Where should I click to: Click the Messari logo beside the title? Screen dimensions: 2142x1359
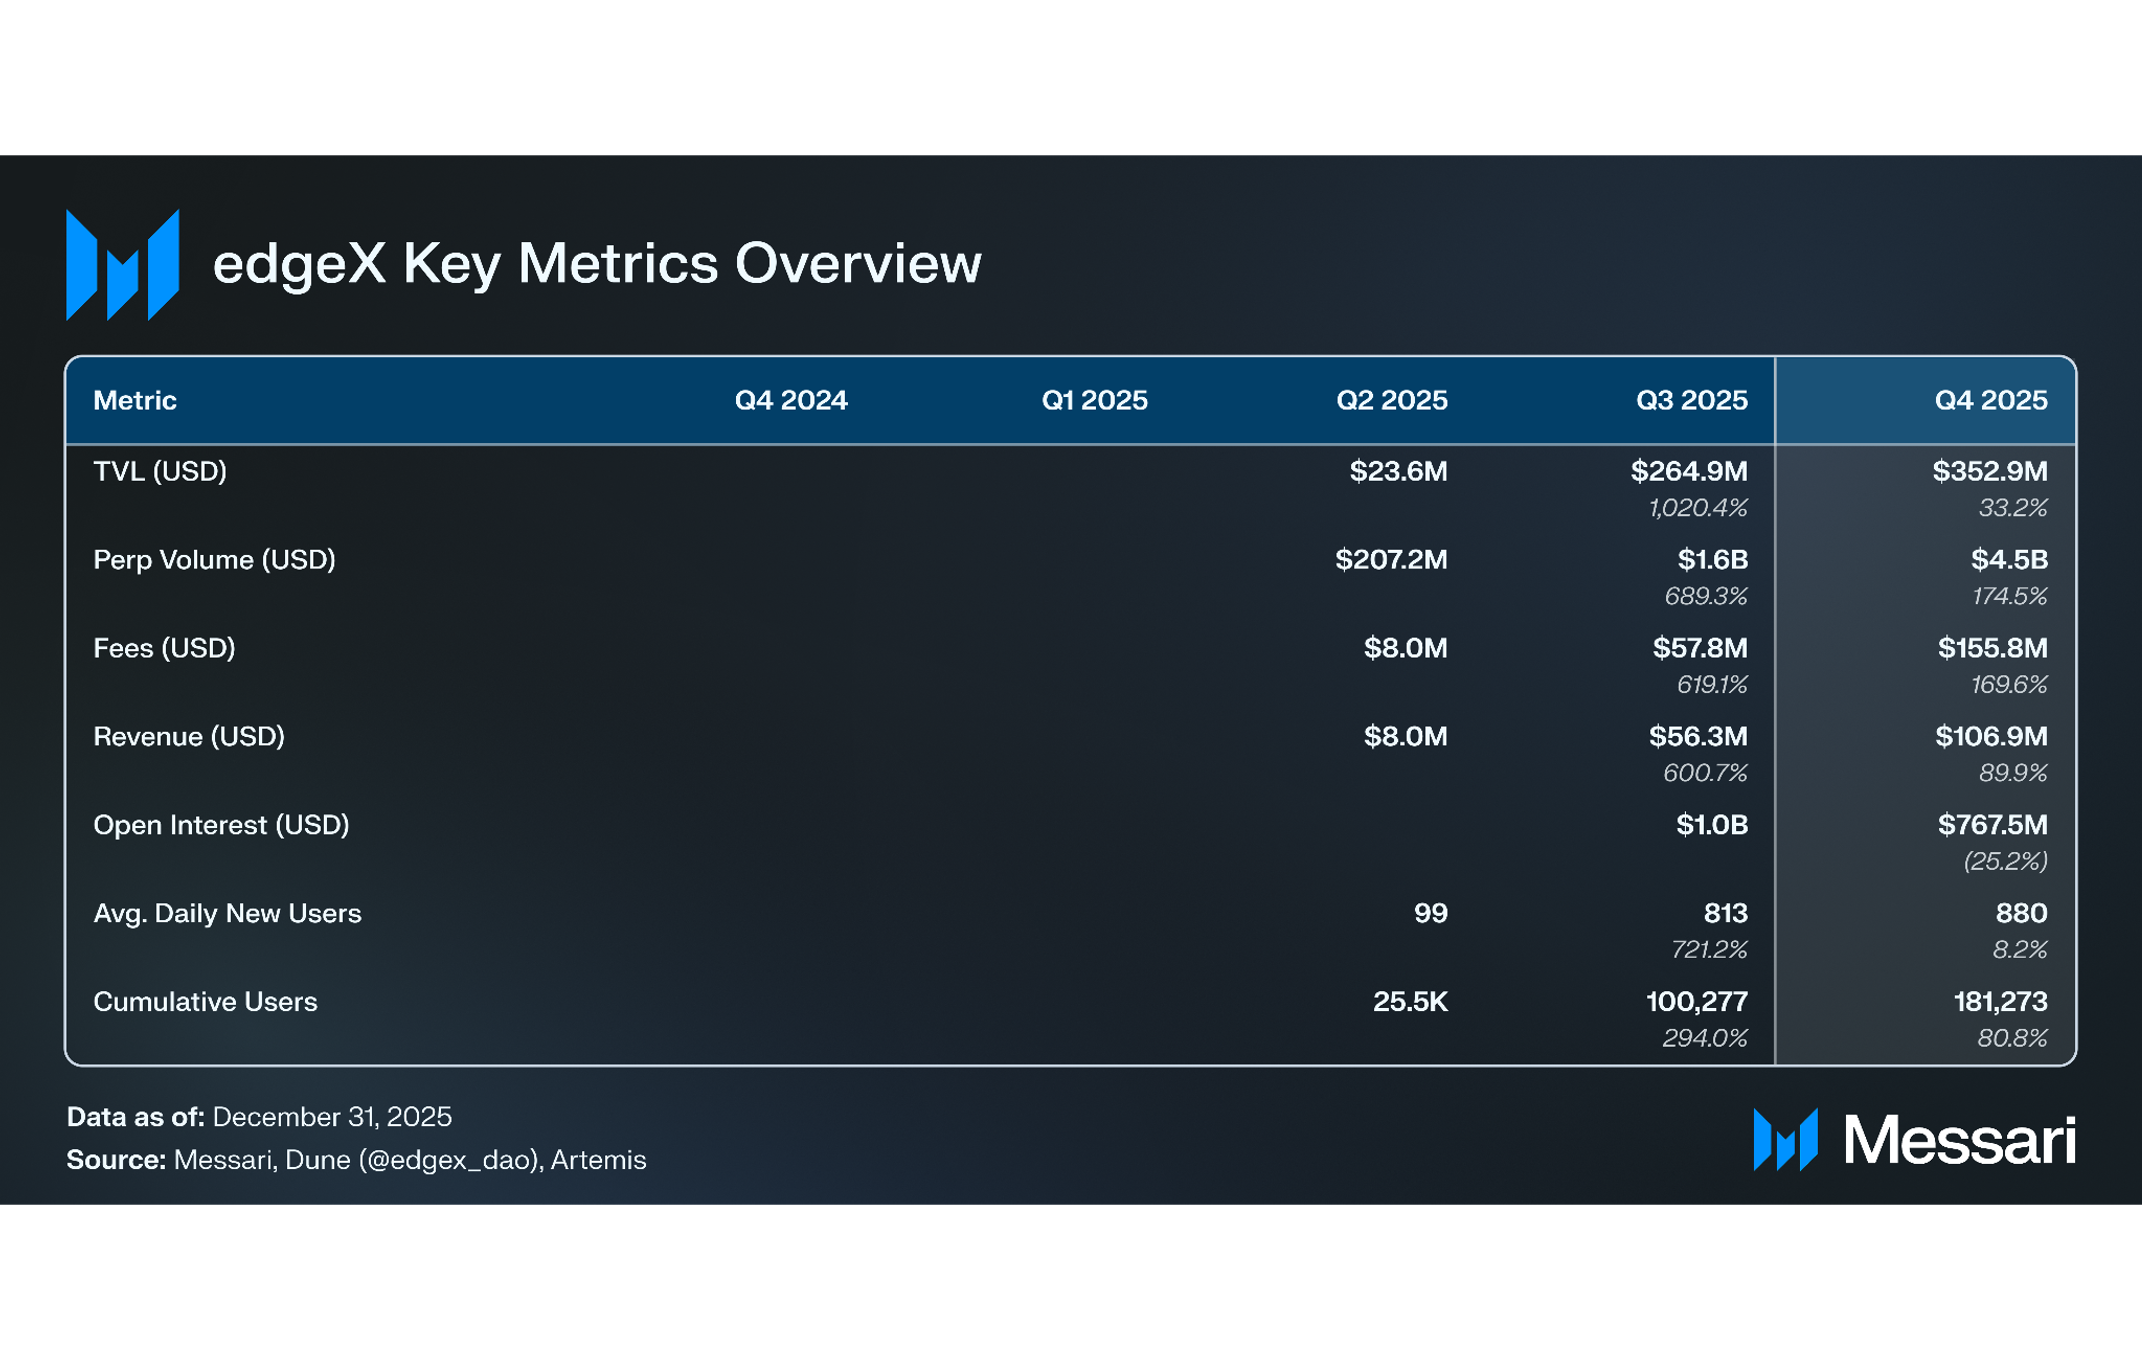coord(122,265)
